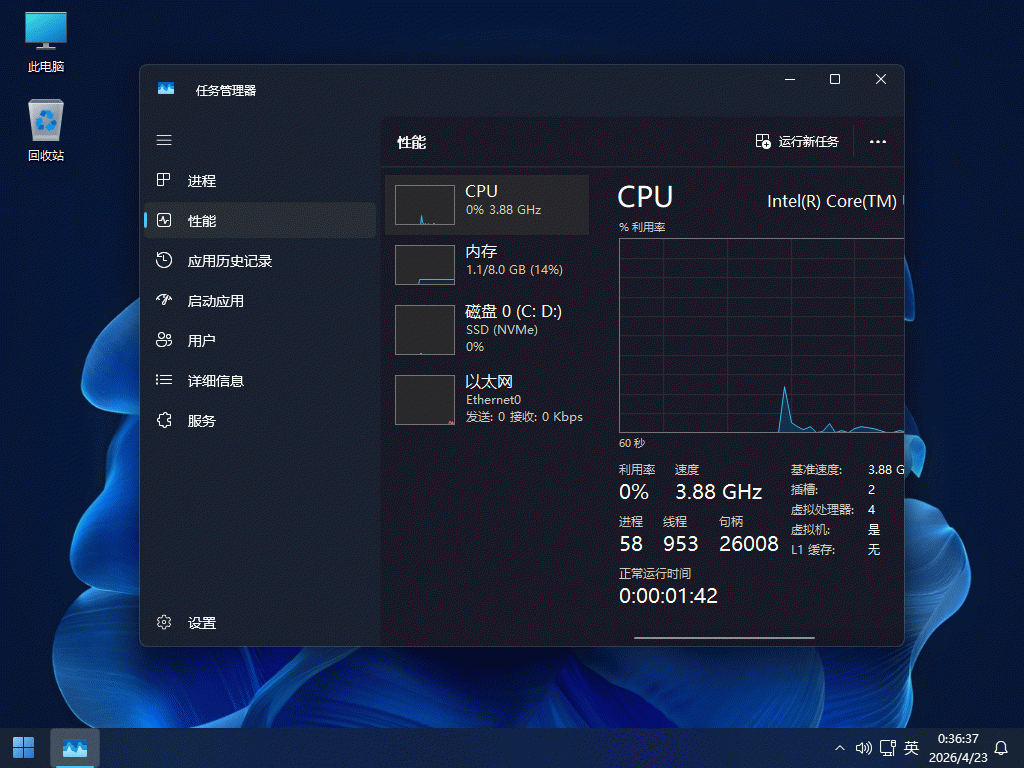Open the notification bell icon

click(x=1001, y=748)
